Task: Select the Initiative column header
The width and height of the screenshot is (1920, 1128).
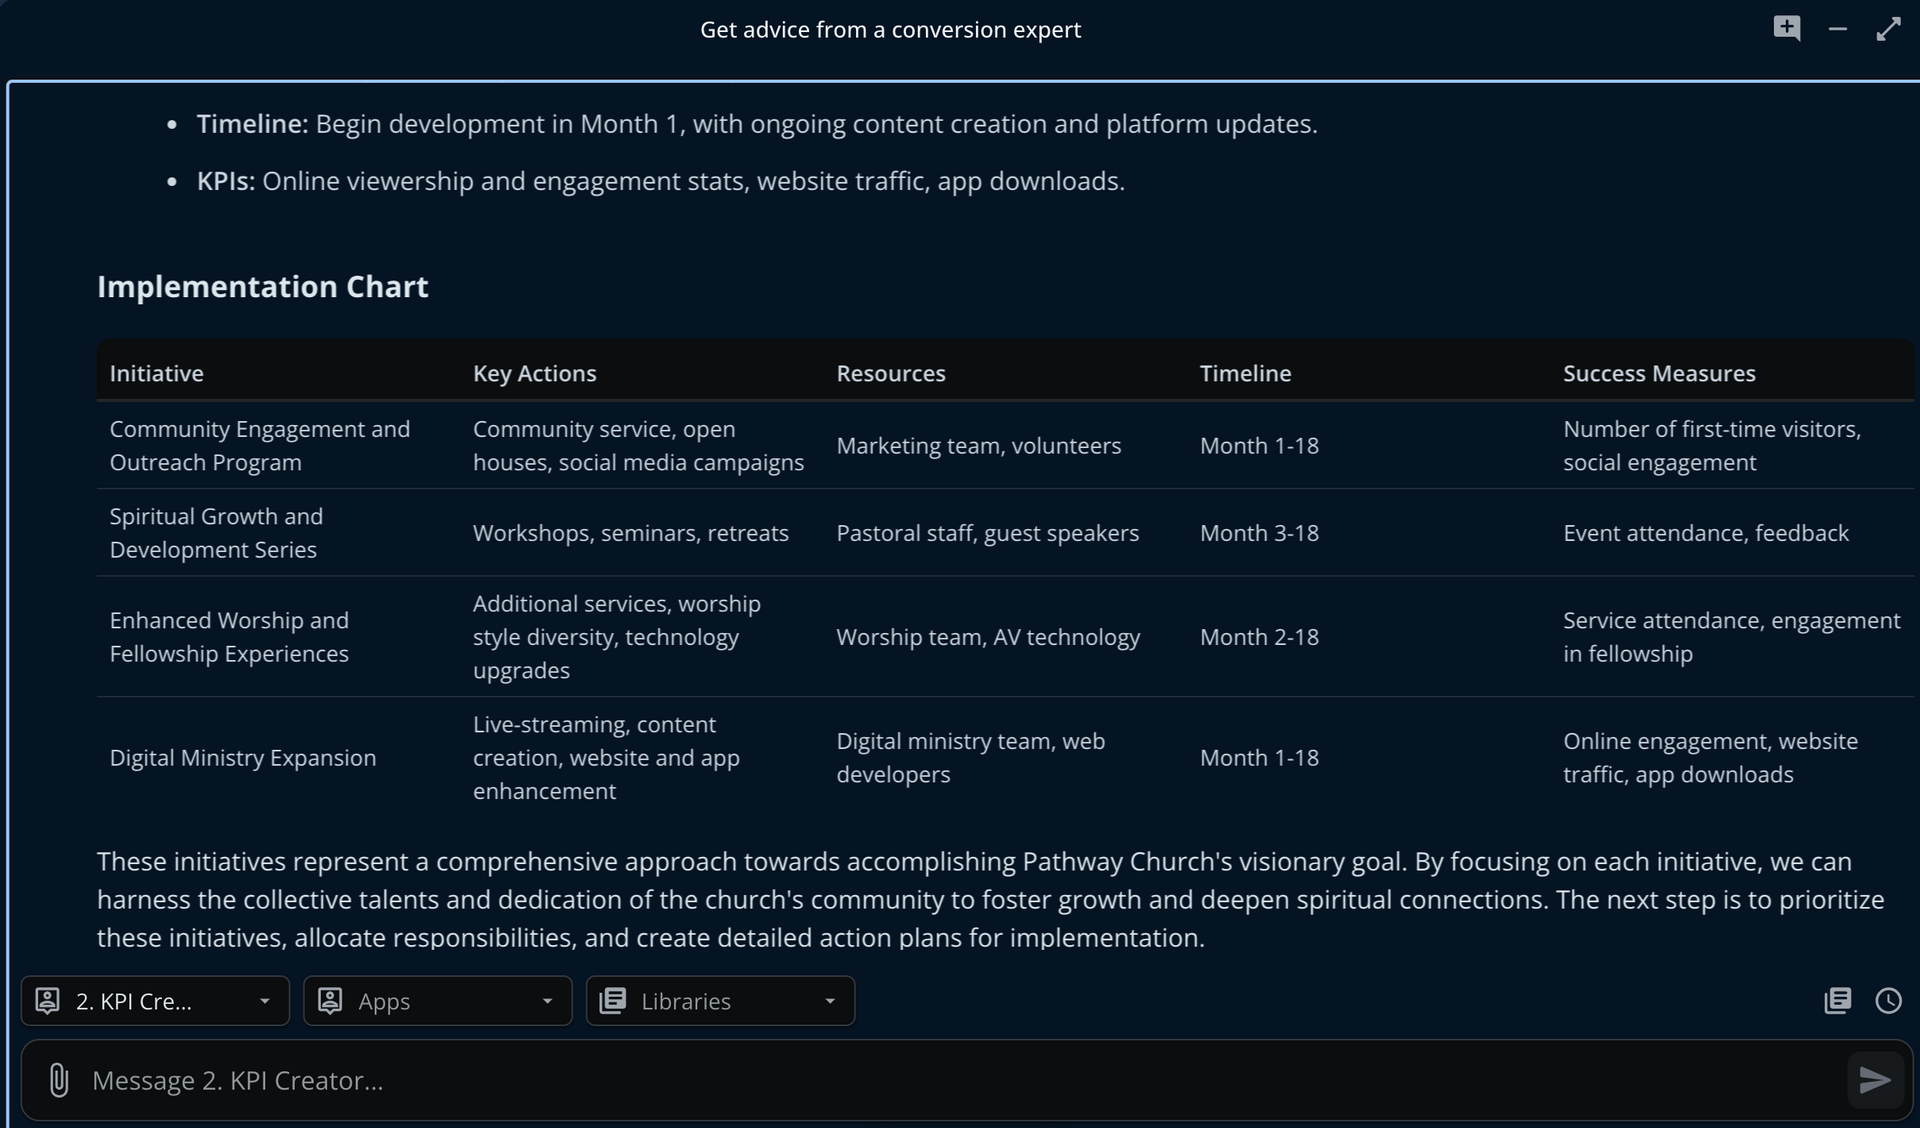Action: coord(156,373)
